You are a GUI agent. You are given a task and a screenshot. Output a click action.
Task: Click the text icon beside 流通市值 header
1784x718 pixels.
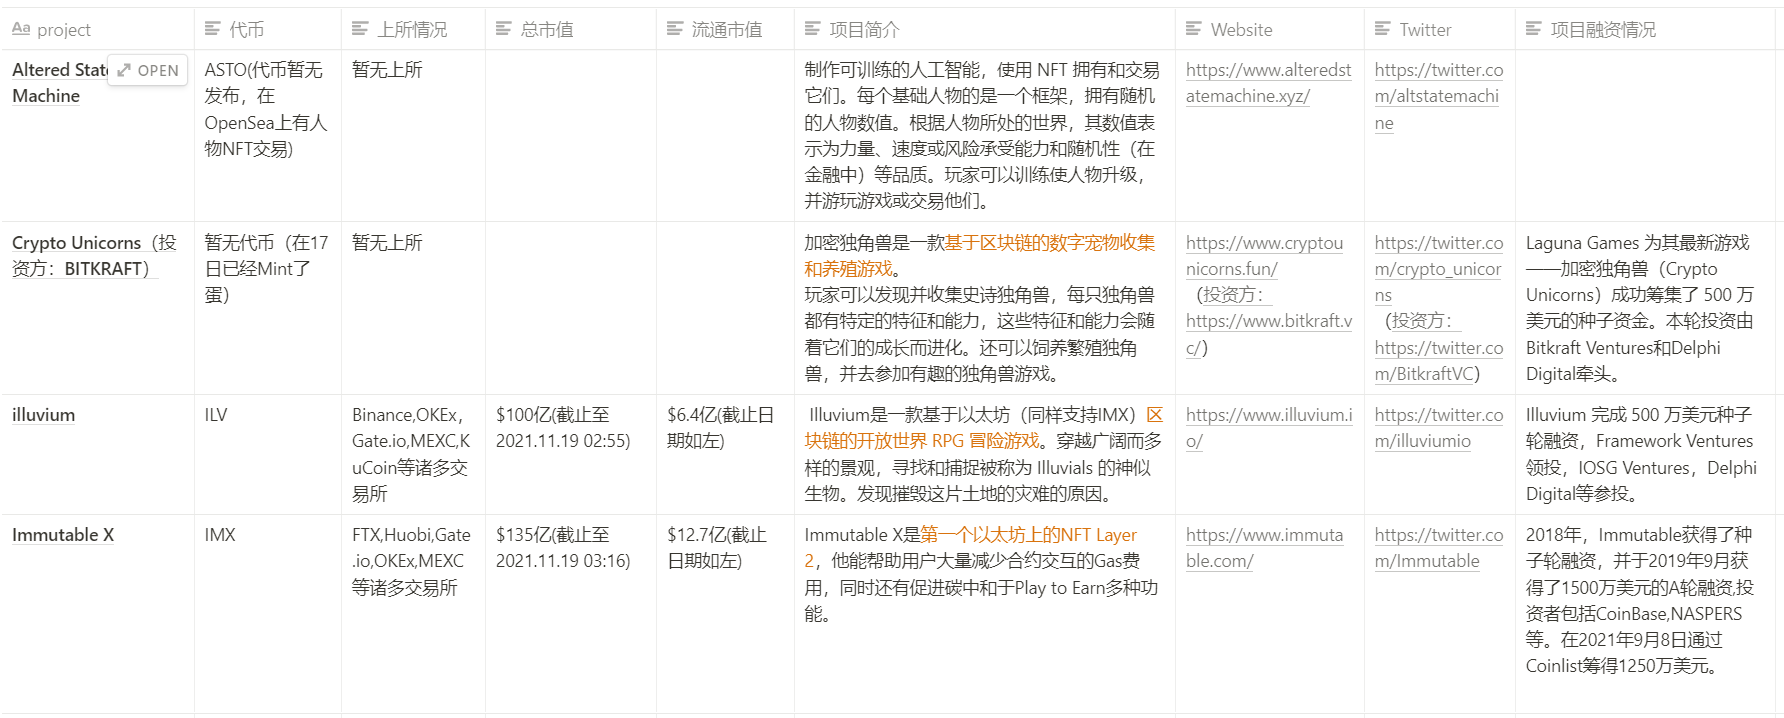[675, 29]
